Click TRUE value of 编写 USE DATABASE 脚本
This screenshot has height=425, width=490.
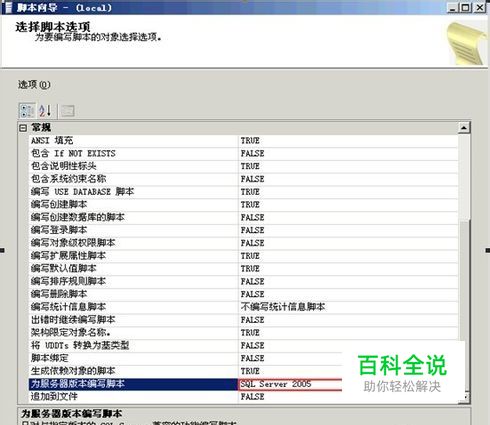click(250, 192)
